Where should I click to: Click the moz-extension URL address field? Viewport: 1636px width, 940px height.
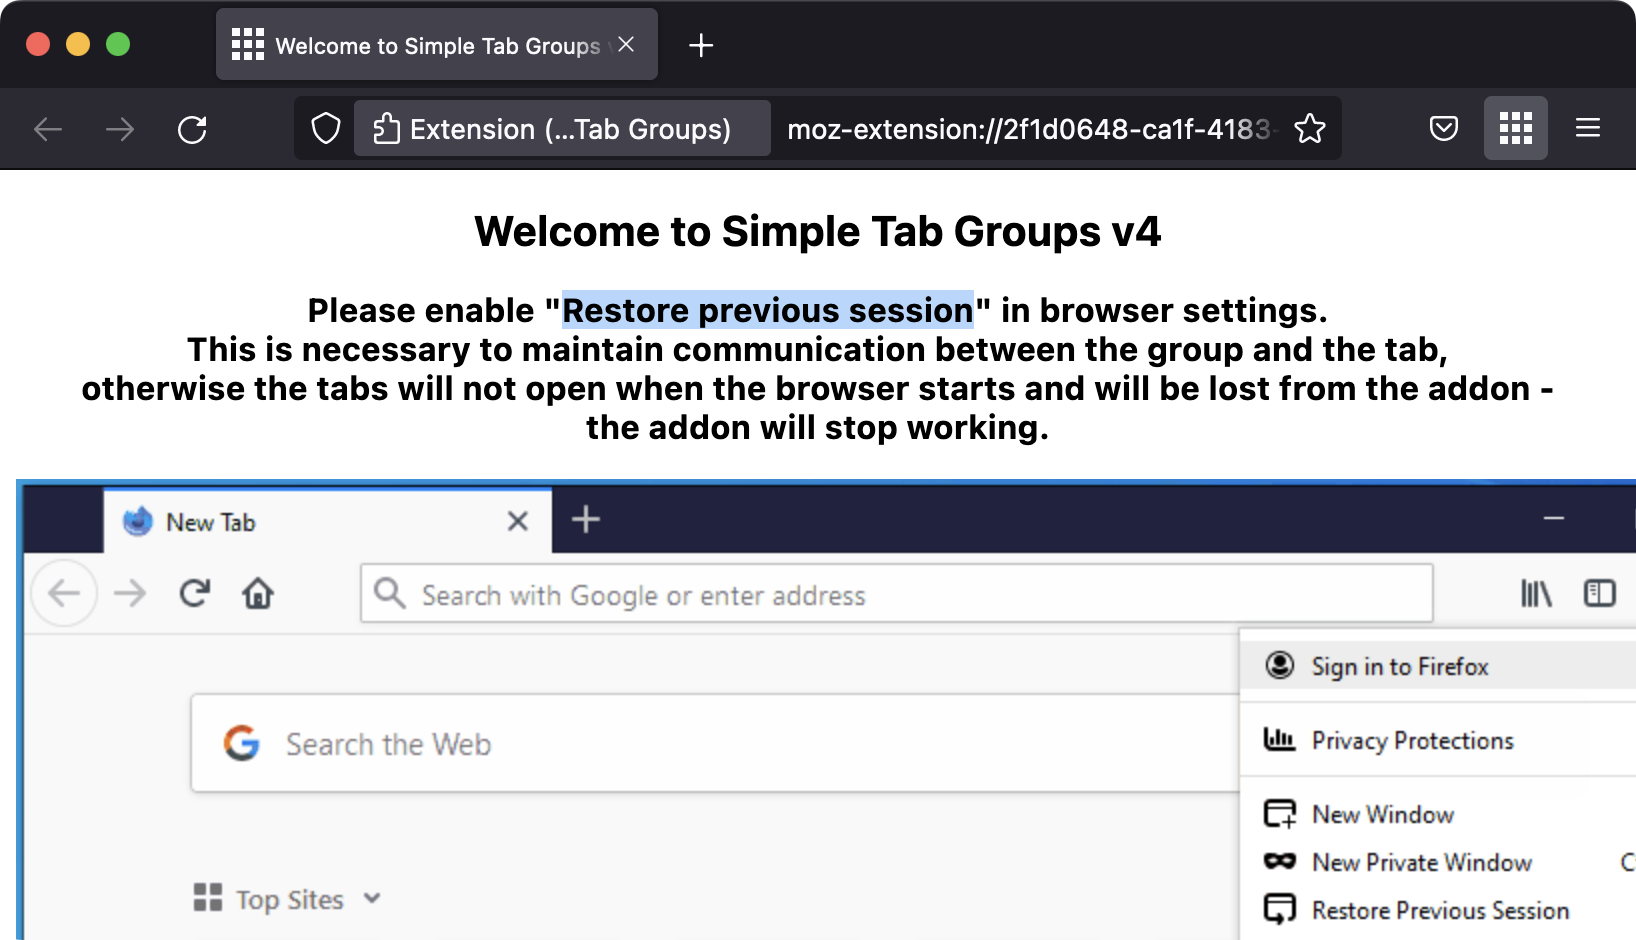pos(1030,129)
